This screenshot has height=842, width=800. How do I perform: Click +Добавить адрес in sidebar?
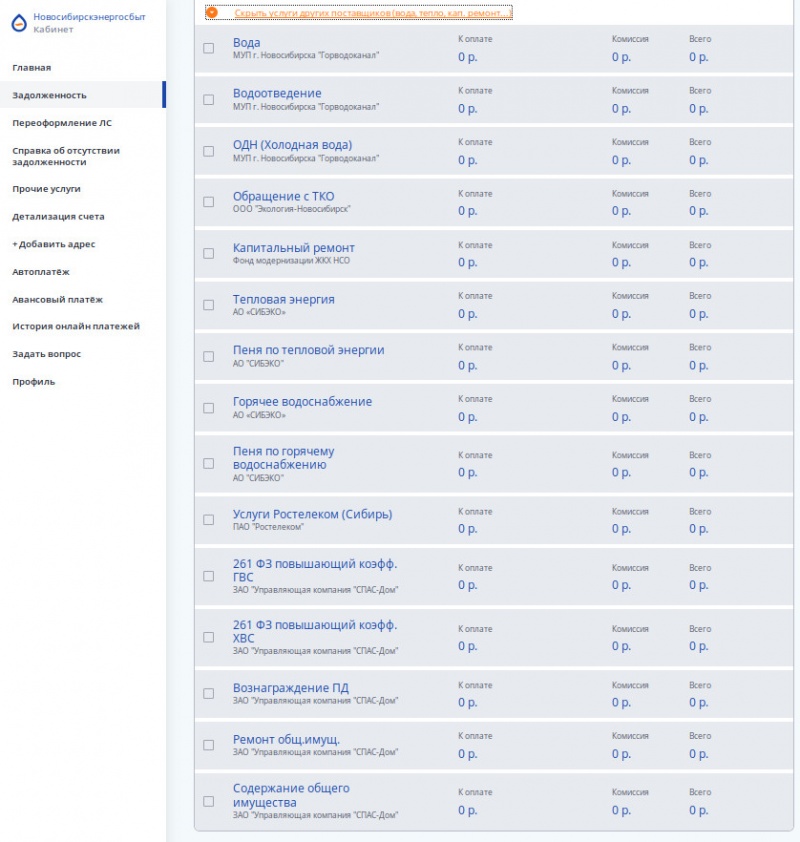click(54, 244)
